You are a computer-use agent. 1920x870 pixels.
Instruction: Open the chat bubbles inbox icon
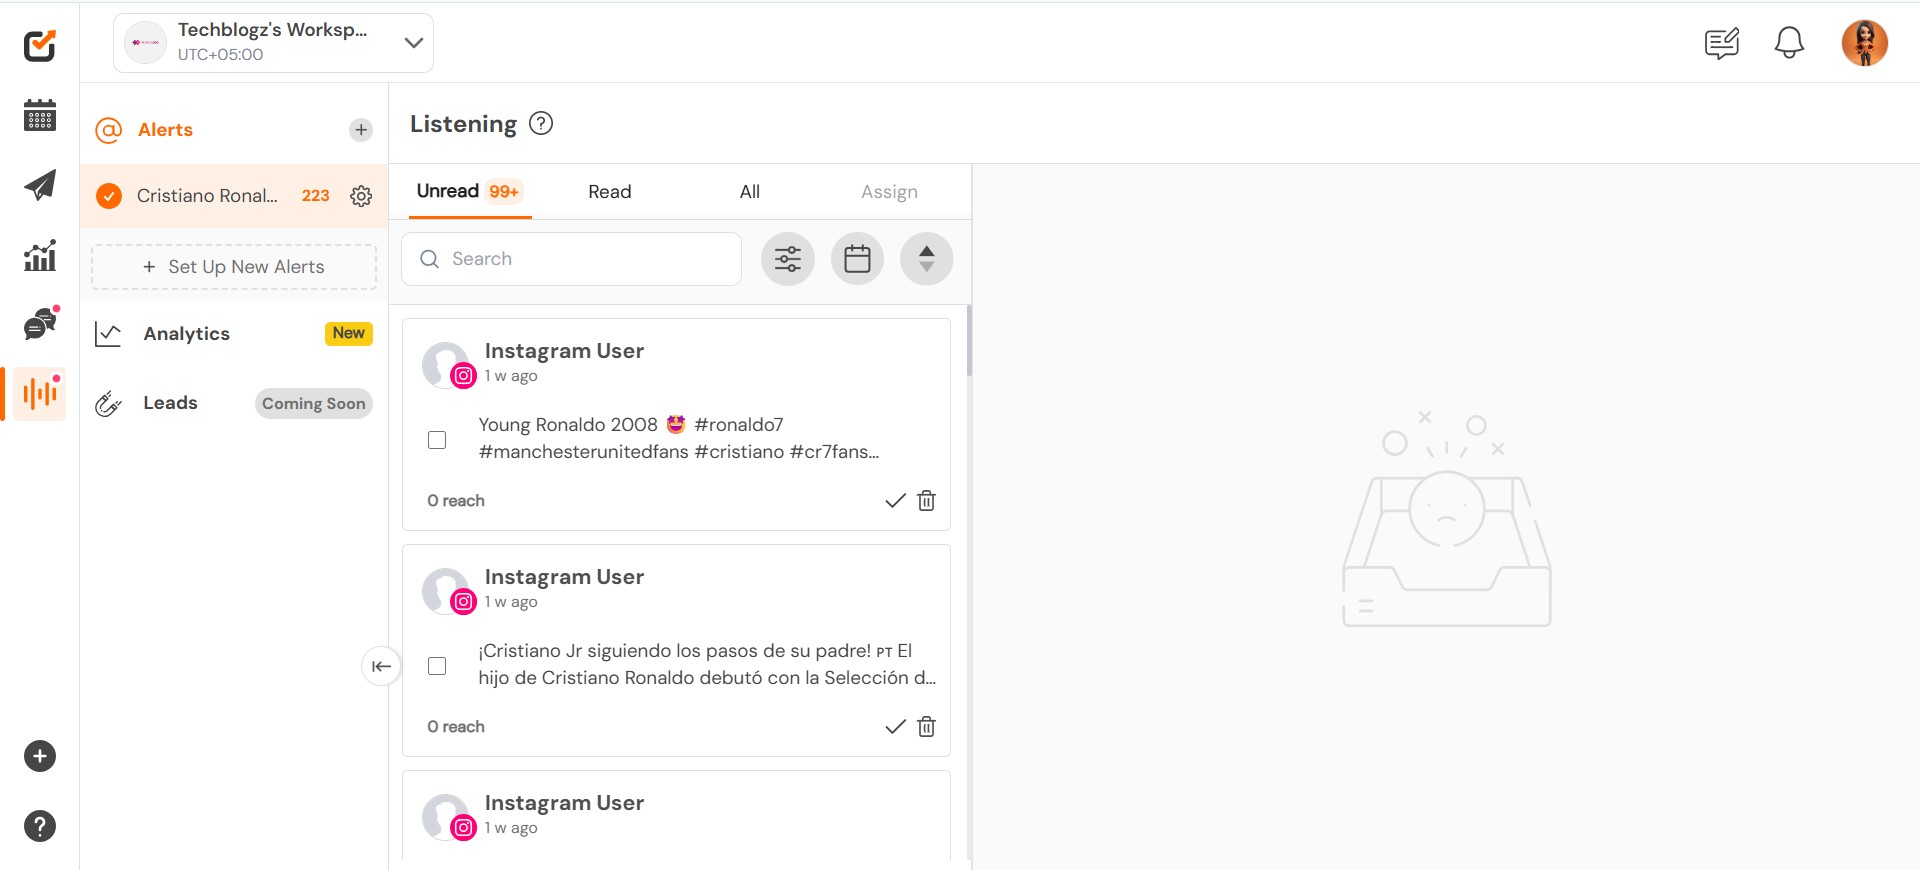(x=40, y=324)
